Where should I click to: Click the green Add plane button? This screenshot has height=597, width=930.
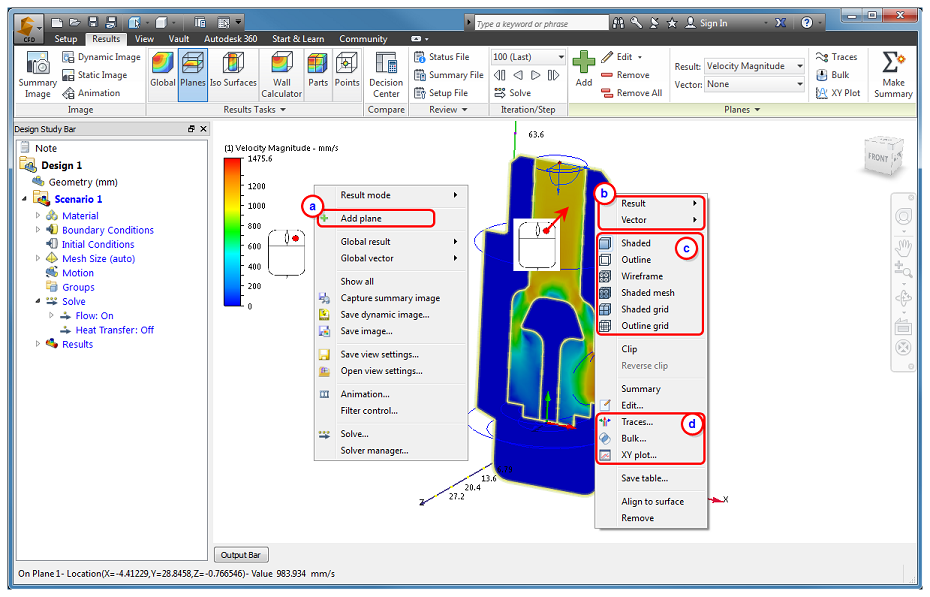(x=584, y=69)
